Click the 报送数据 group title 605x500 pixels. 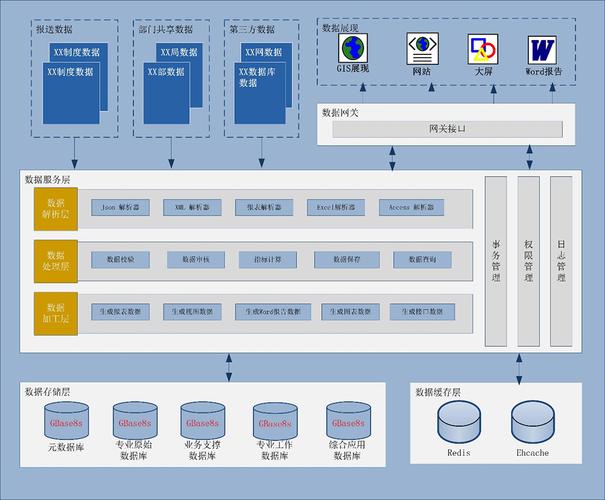[x=54, y=29]
